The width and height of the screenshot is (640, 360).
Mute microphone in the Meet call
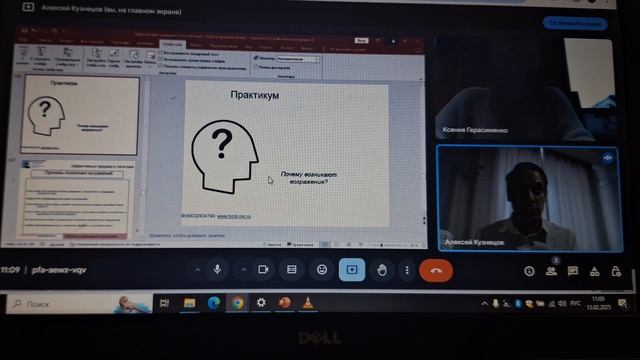click(217, 269)
